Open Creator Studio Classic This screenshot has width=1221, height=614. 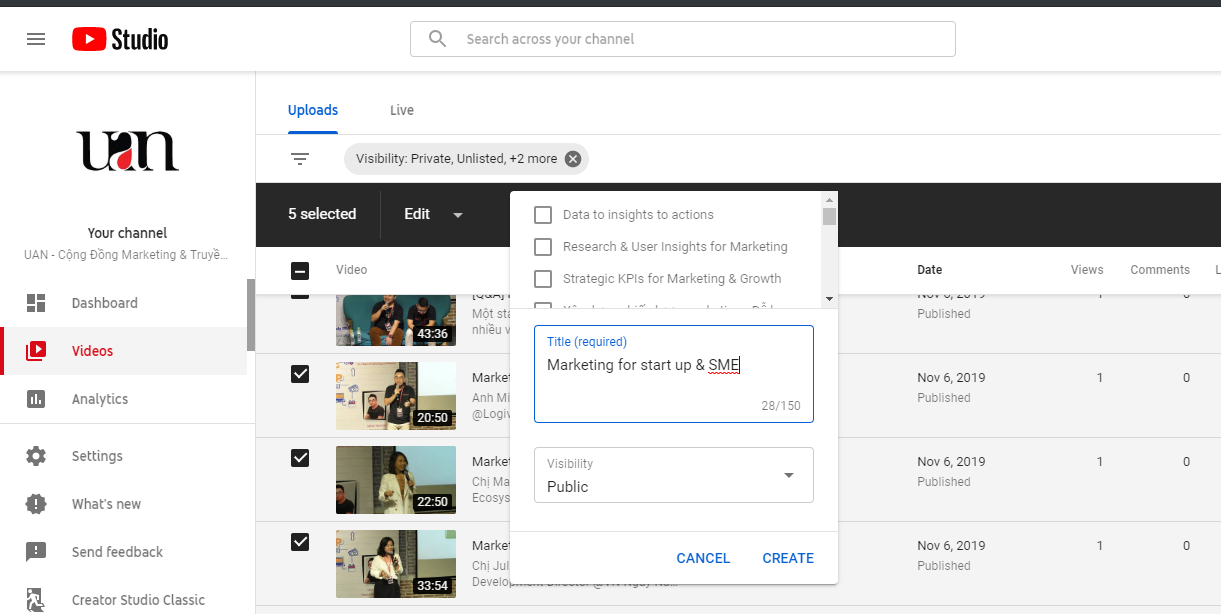point(138,600)
